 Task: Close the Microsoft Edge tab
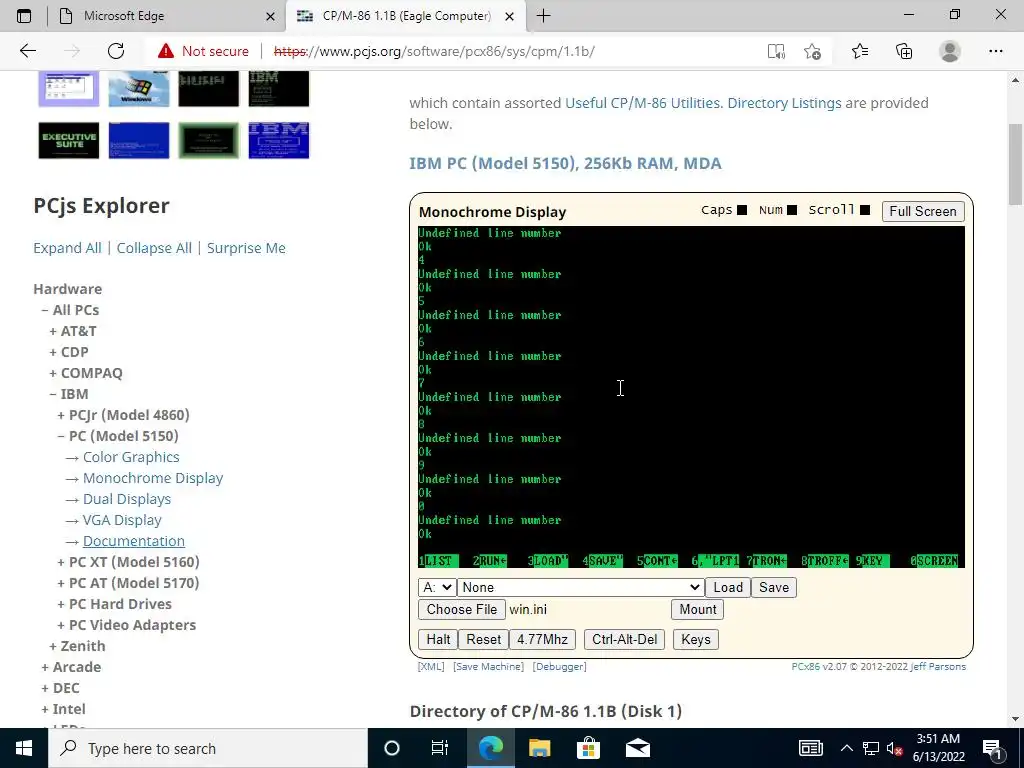[x=270, y=16]
